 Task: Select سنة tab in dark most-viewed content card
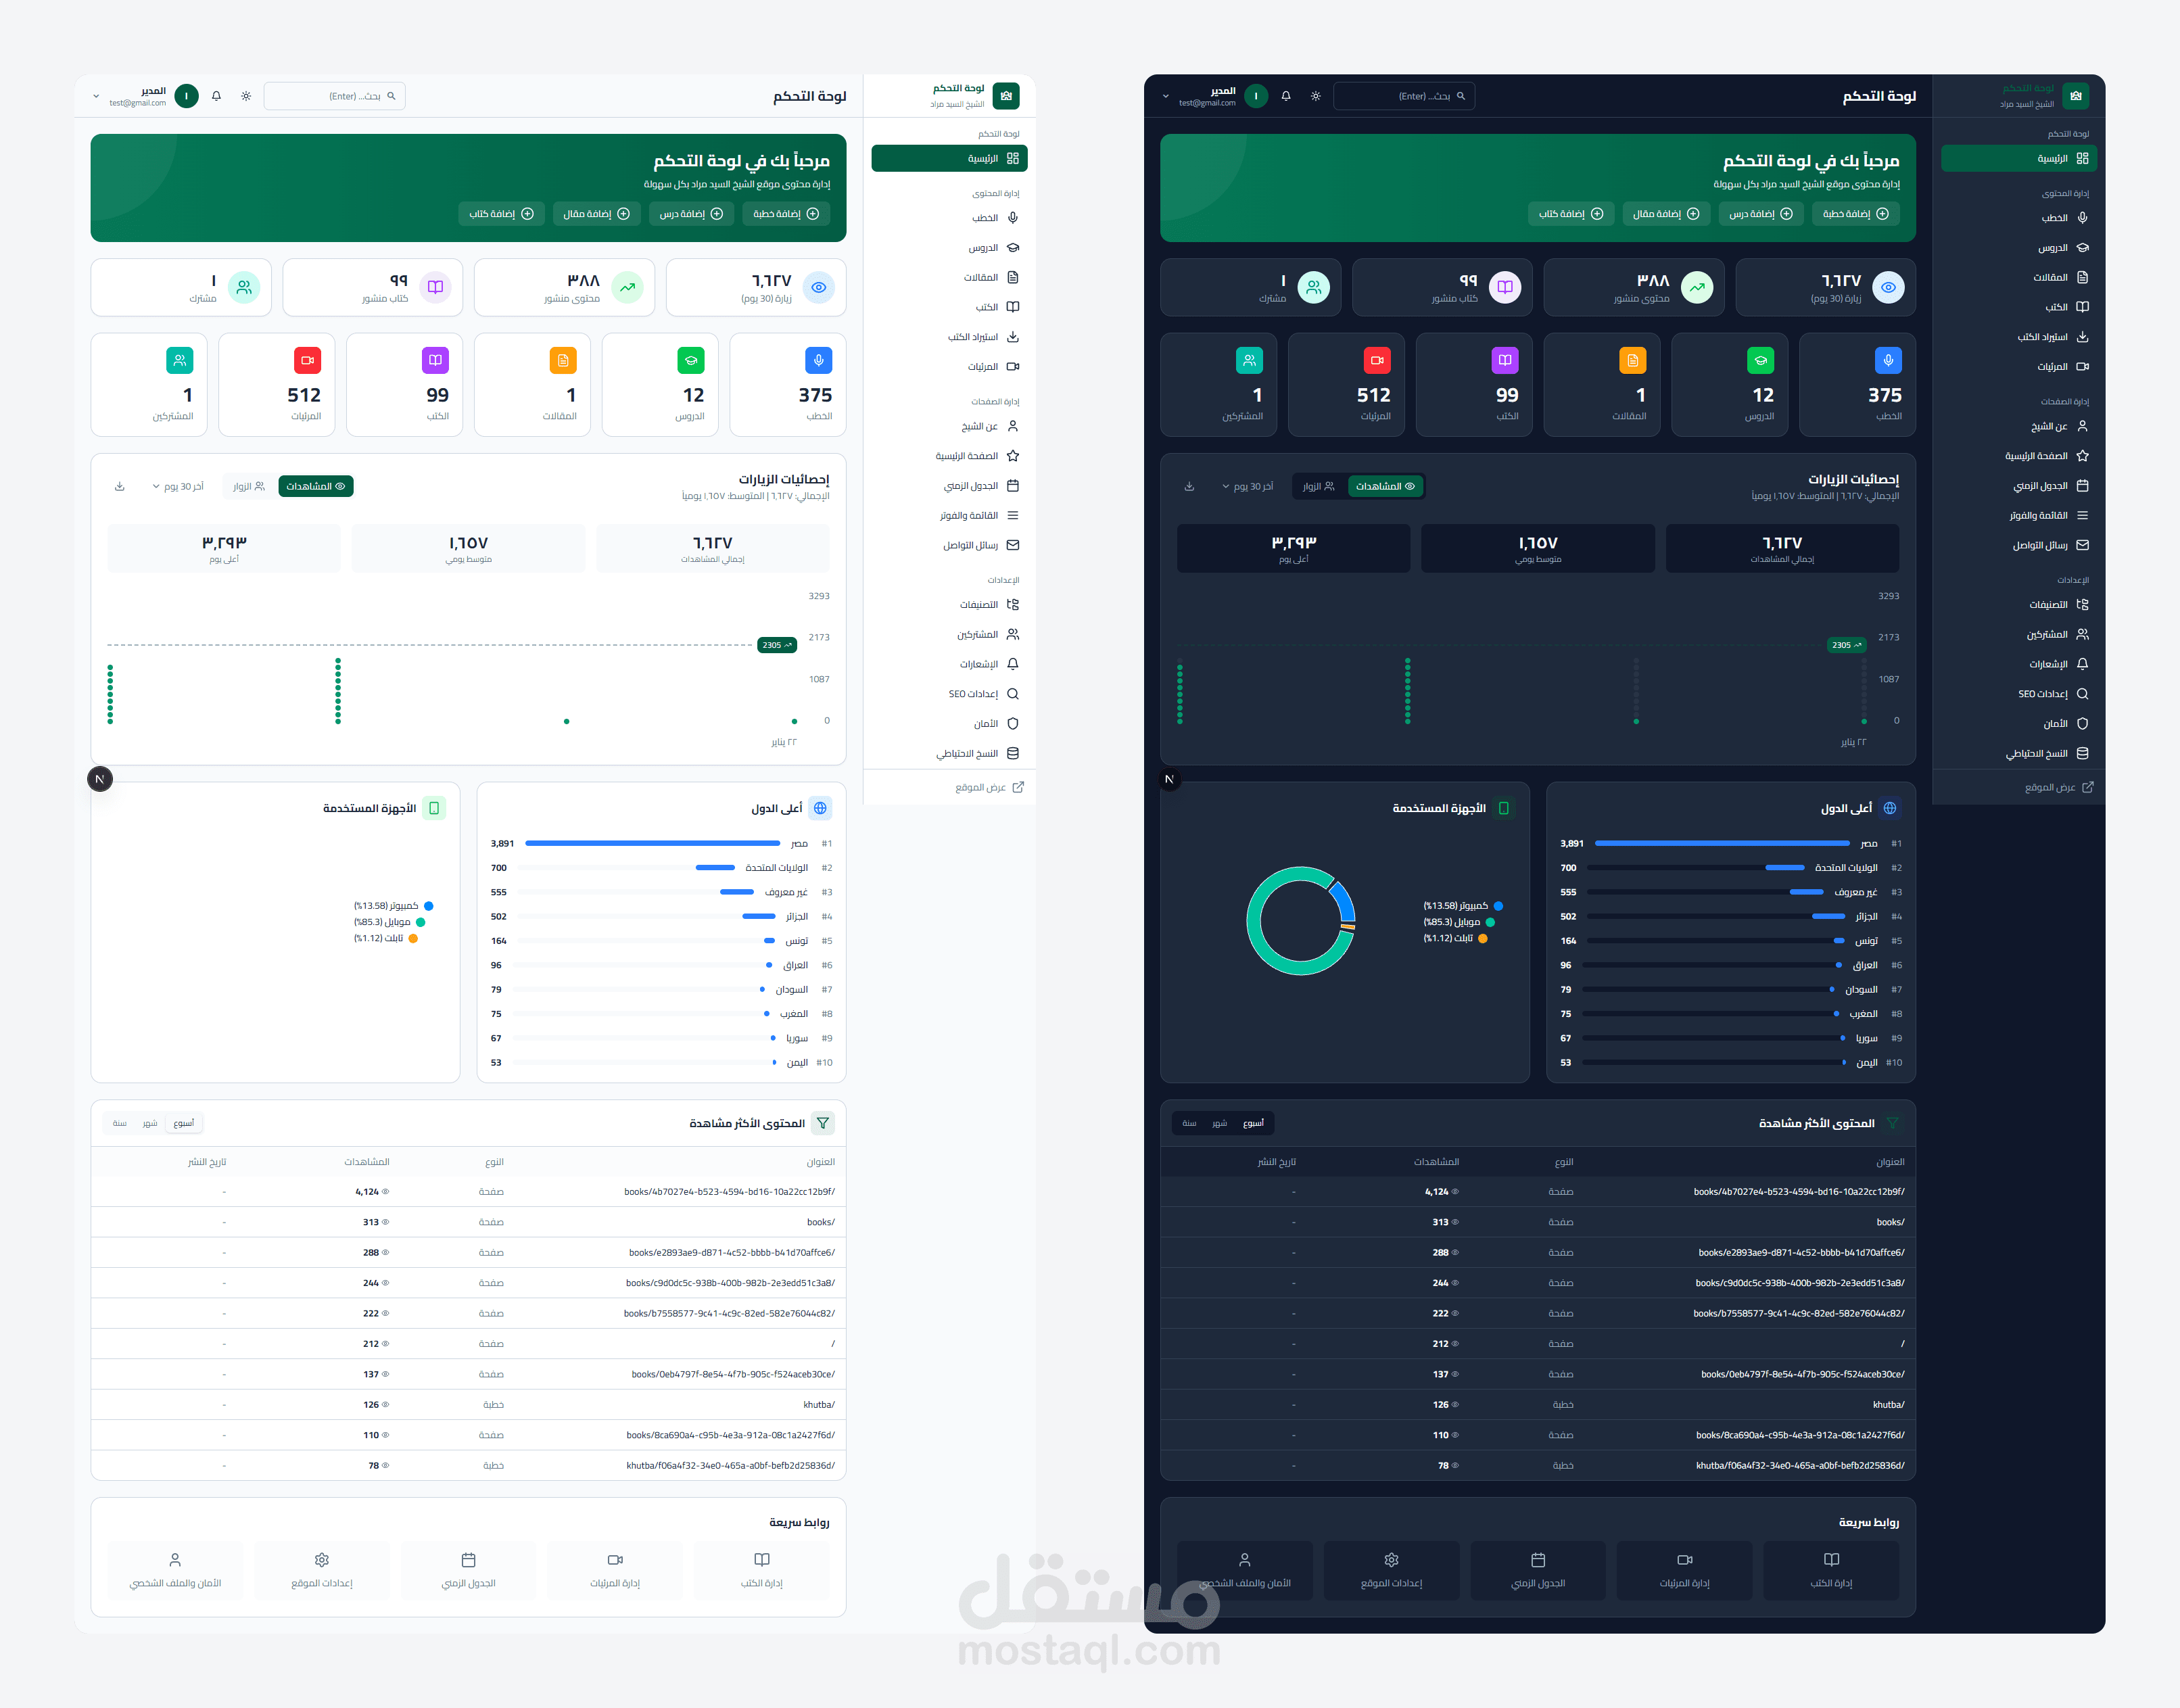(x=1189, y=1123)
